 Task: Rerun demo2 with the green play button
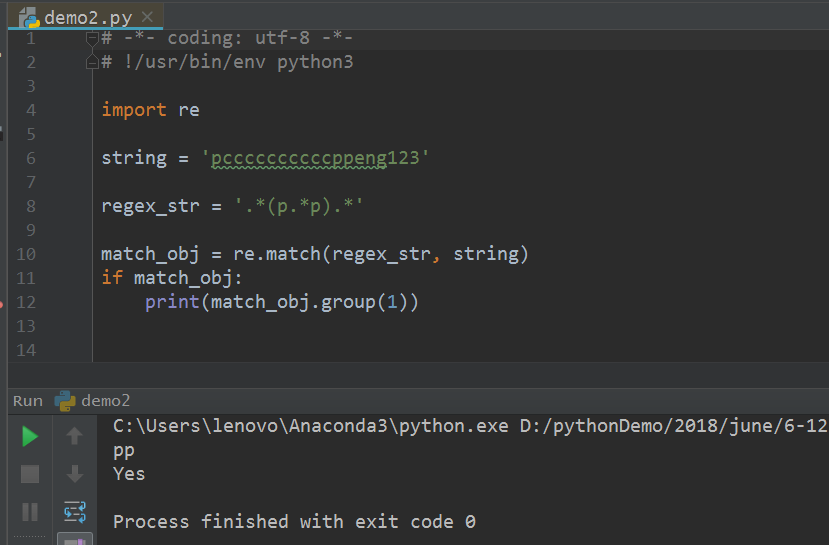pos(30,437)
